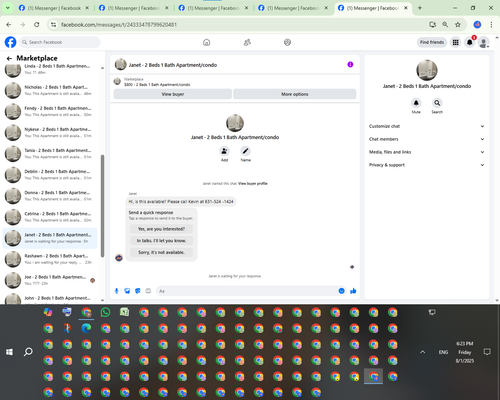The height and width of the screenshot is (400, 500).
Task: Click the View buyer profile link
Action: [253, 184]
